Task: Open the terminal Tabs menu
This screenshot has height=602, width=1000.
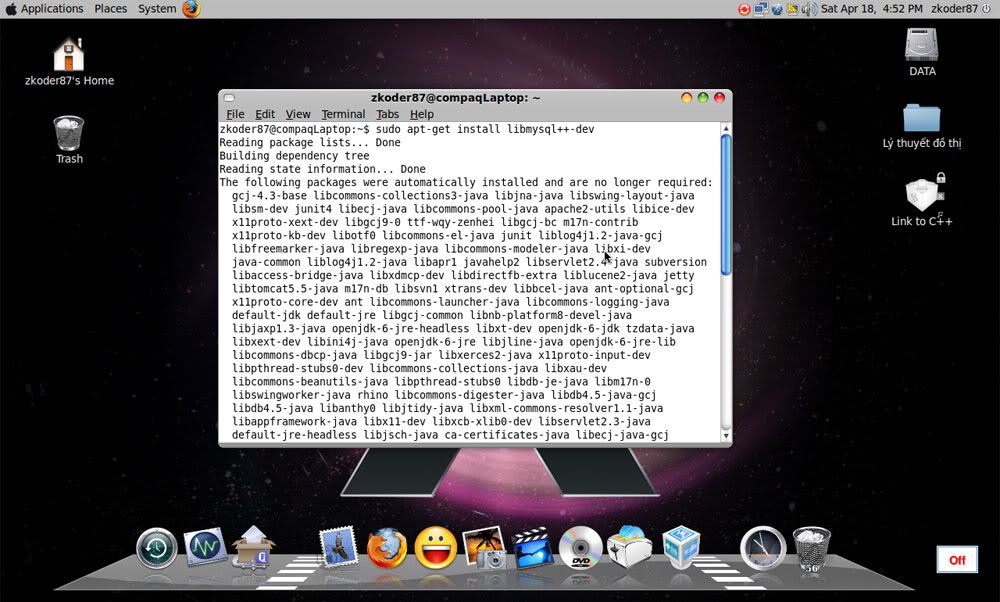Action: [x=387, y=114]
